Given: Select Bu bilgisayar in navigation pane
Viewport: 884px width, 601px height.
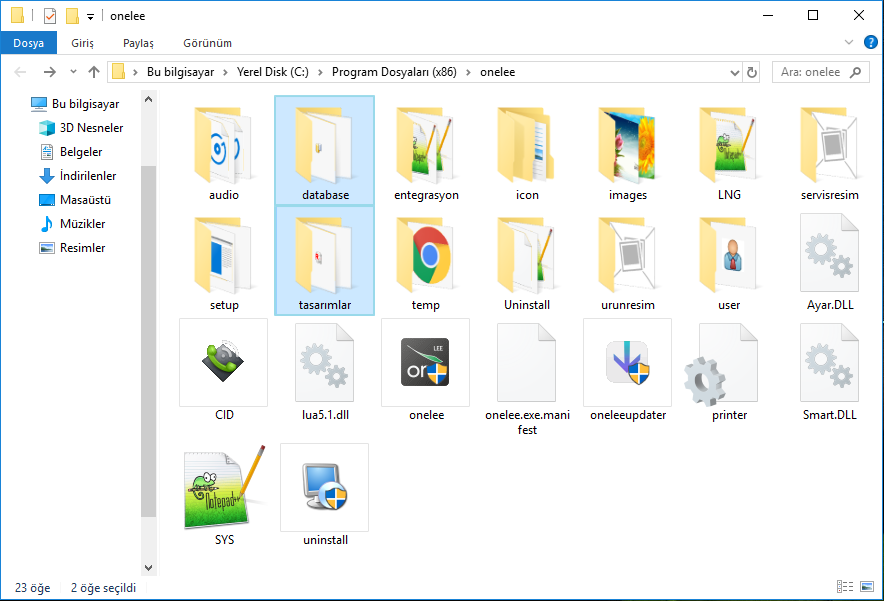Looking at the screenshot, I should [x=74, y=104].
